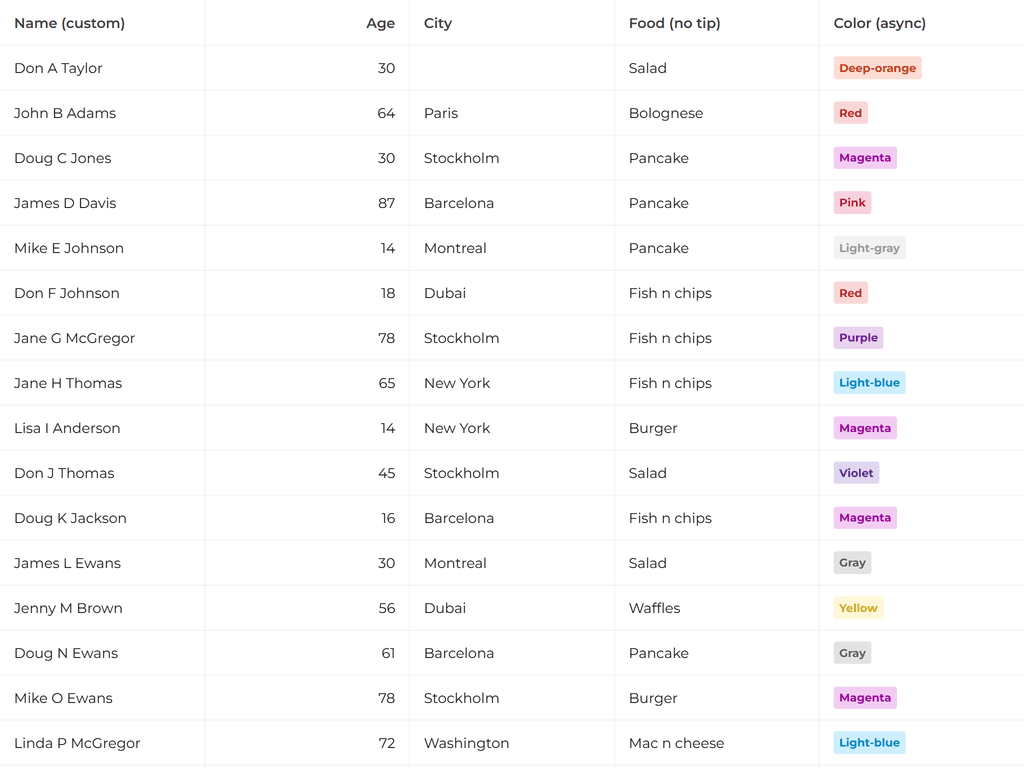The width and height of the screenshot is (1024, 768).
Task: Click the Bolognese food cell
Action: (666, 113)
